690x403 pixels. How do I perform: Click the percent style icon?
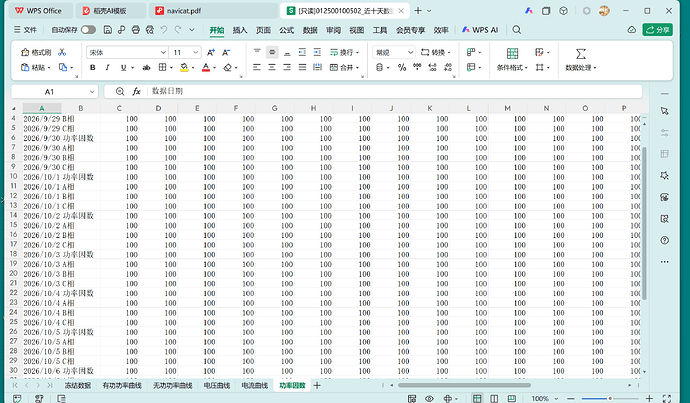(402, 67)
